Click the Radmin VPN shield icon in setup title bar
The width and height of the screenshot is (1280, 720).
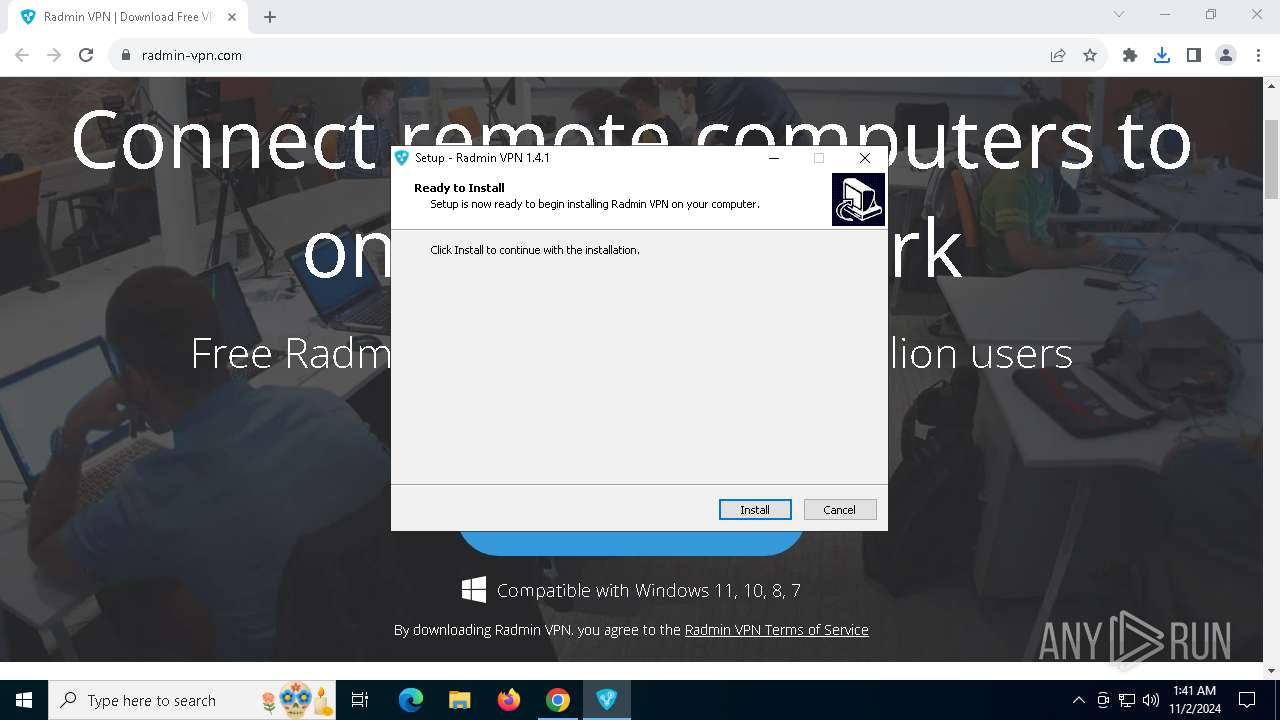[x=402, y=158]
